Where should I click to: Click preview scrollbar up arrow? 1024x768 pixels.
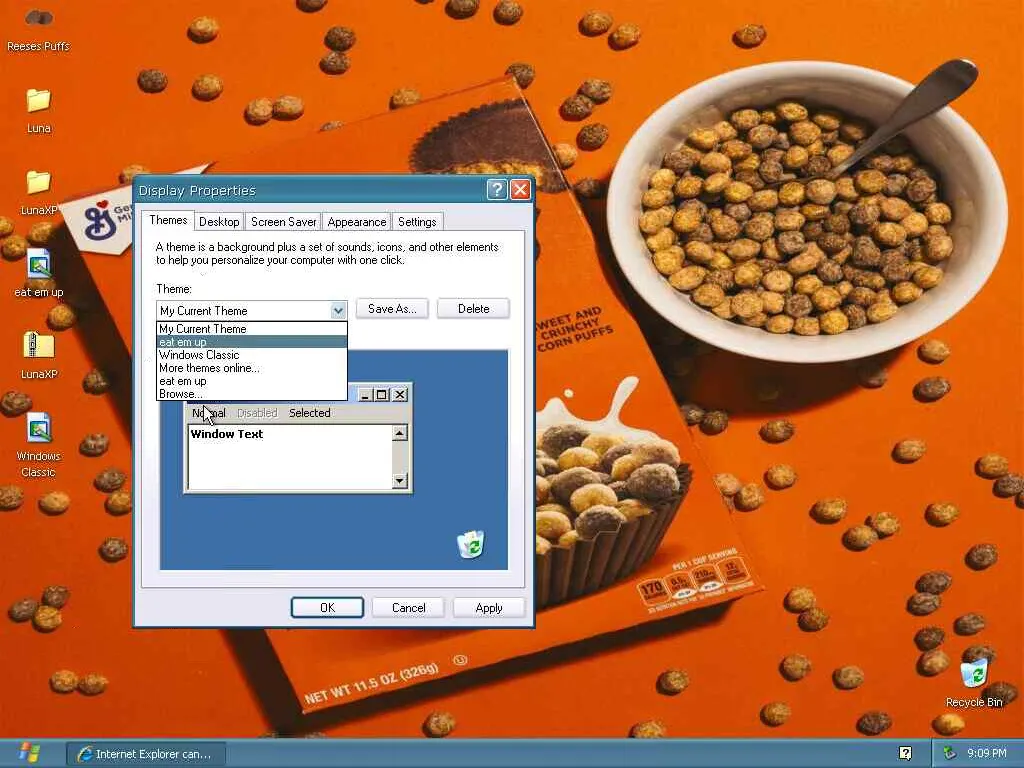coord(400,433)
